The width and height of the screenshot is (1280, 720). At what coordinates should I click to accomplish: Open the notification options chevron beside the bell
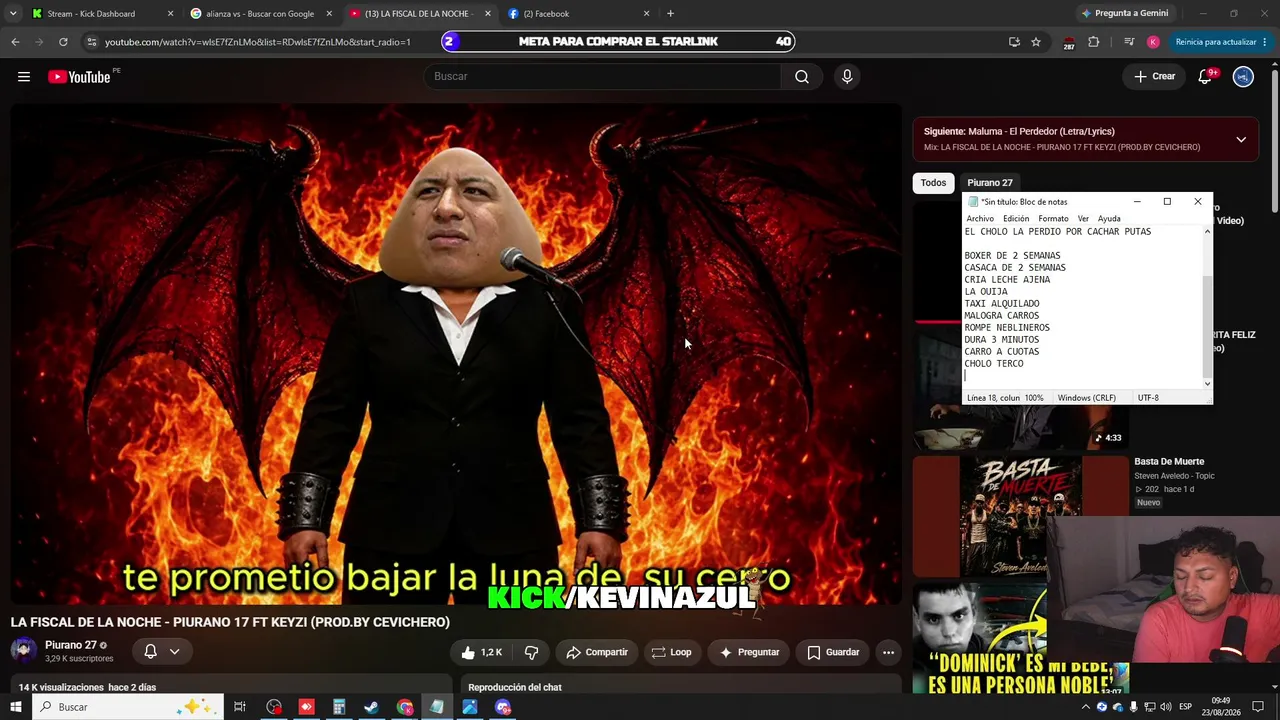(x=174, y=651)
